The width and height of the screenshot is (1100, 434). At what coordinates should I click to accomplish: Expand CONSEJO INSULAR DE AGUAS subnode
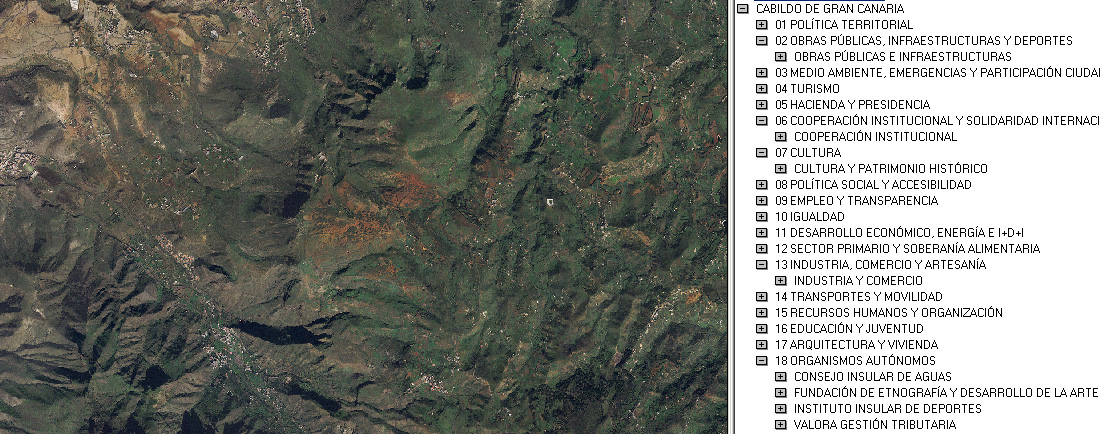coord(781,377)
